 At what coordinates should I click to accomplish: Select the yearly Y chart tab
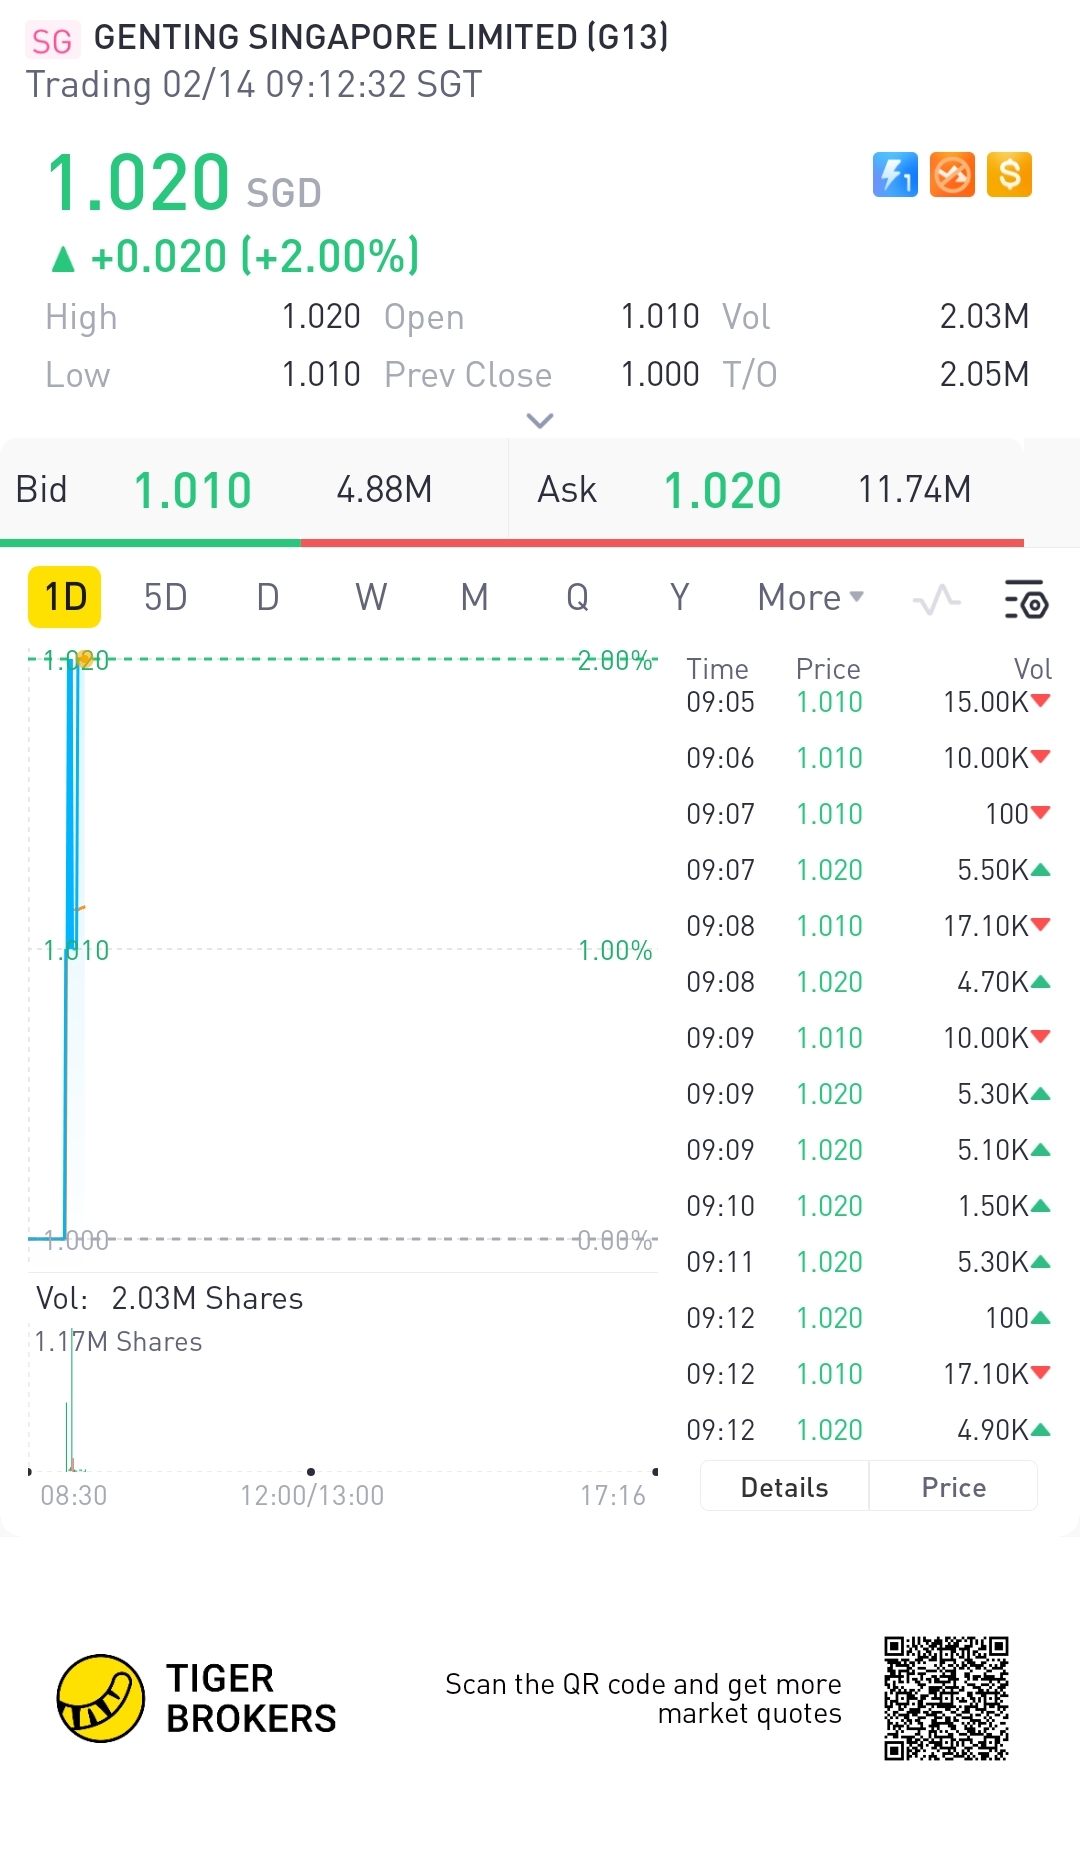point(680,598)
